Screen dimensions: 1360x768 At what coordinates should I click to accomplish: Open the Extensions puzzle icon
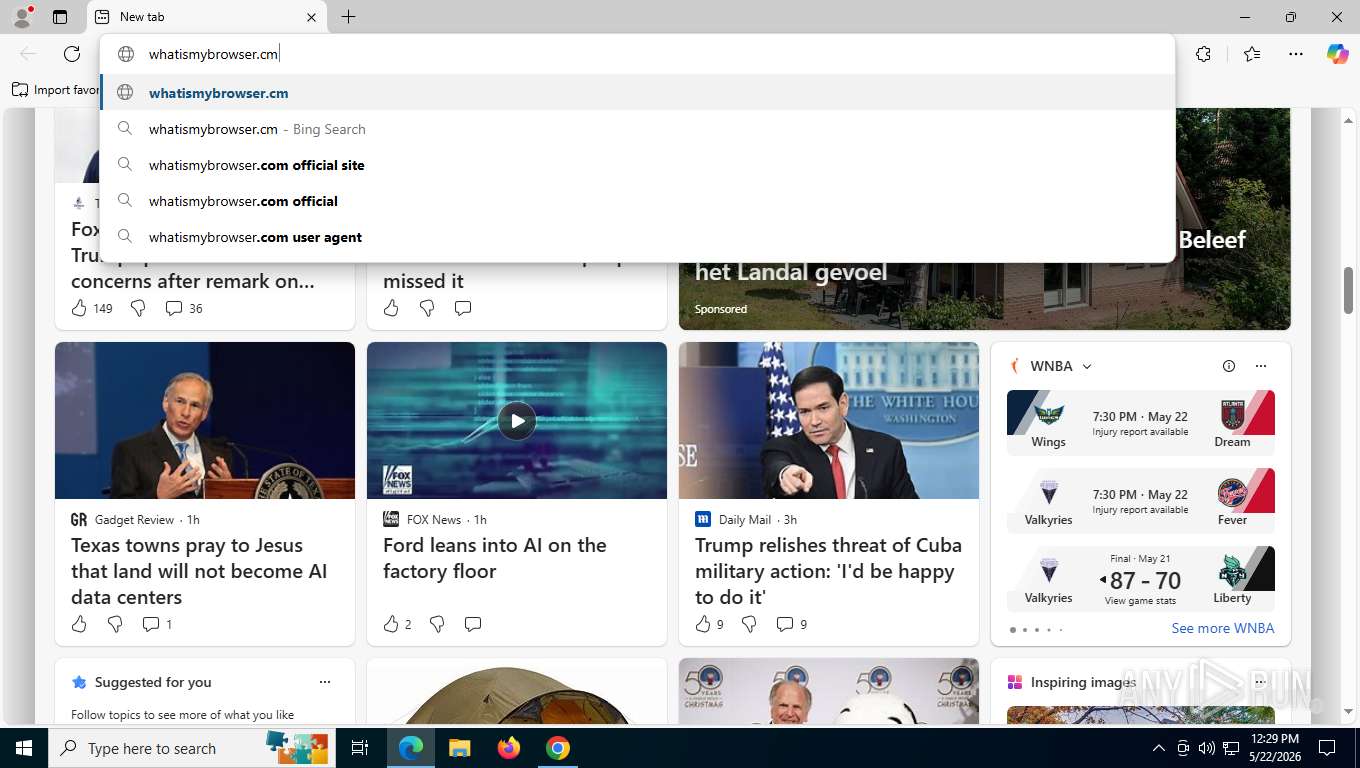(1204, 54)
